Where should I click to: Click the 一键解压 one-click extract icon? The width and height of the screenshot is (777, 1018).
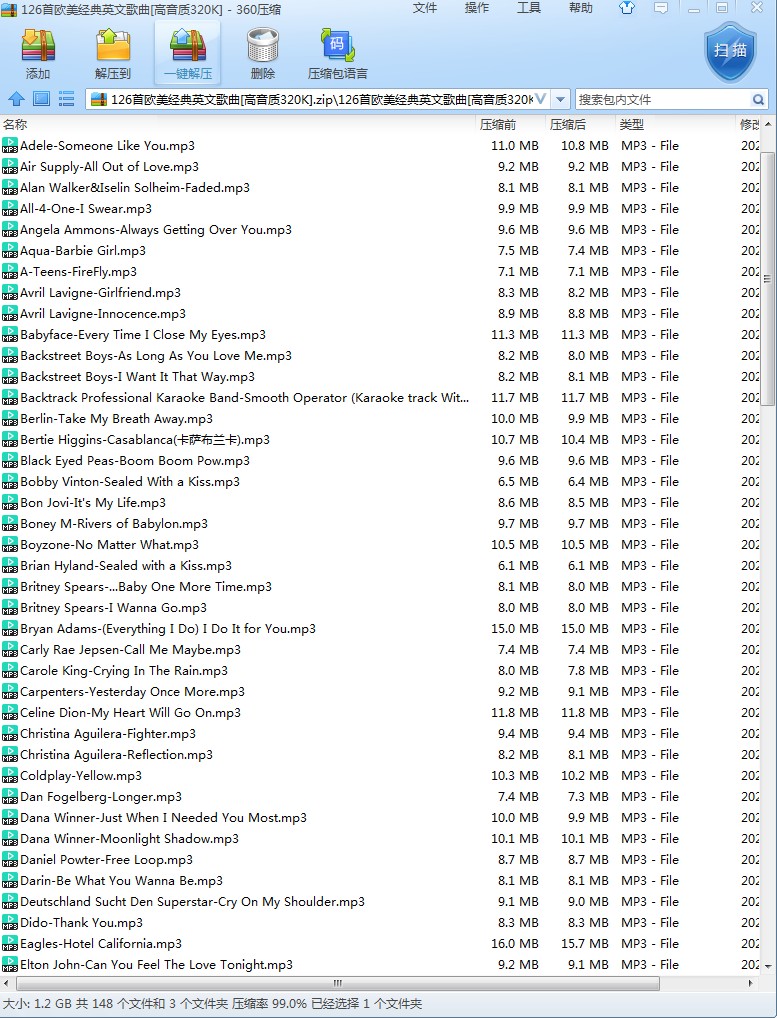point(188,53)
